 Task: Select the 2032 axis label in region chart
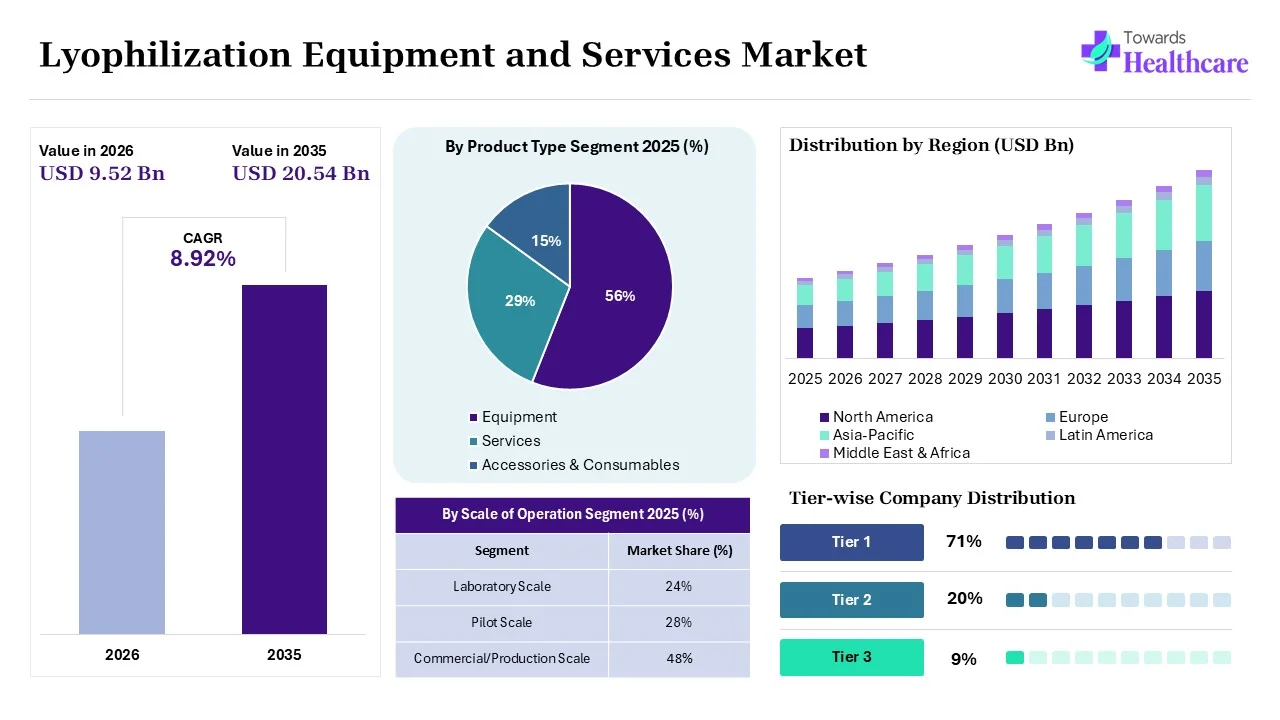click(1084, 380)
